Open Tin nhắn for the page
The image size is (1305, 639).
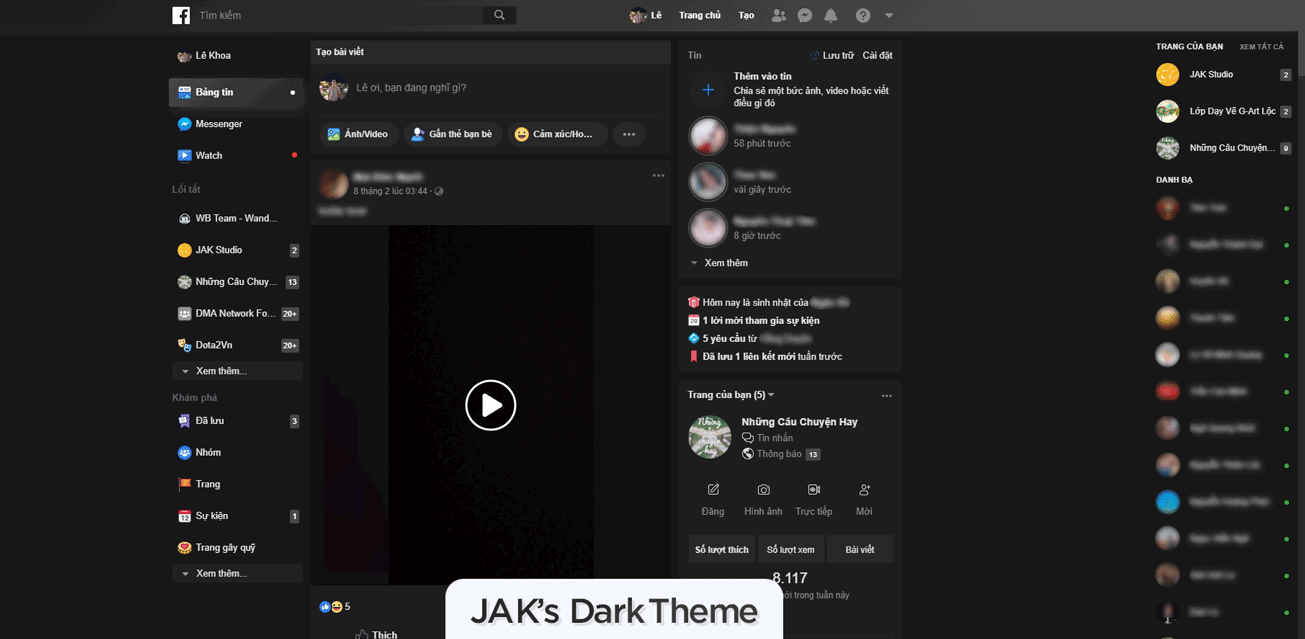tap(768, 438)
